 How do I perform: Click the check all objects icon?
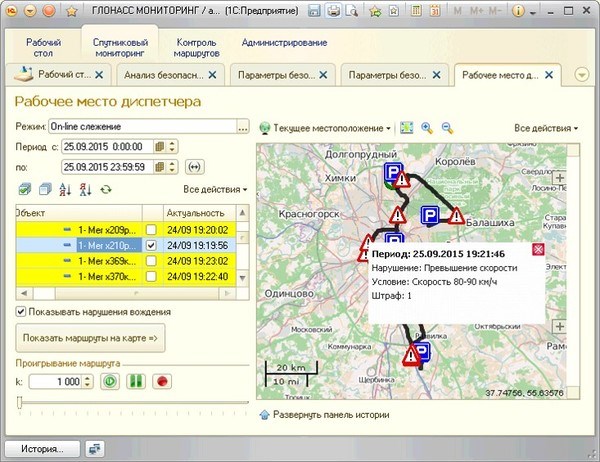coord(25,189)
